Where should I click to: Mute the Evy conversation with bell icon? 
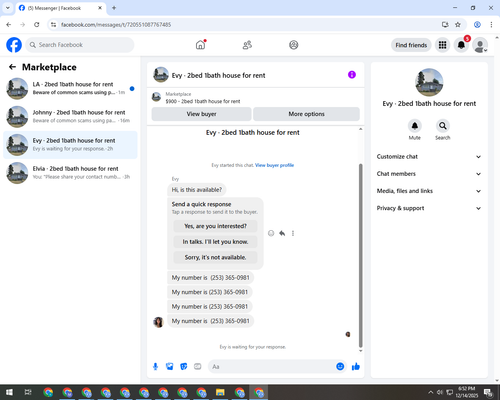point(414,126)
